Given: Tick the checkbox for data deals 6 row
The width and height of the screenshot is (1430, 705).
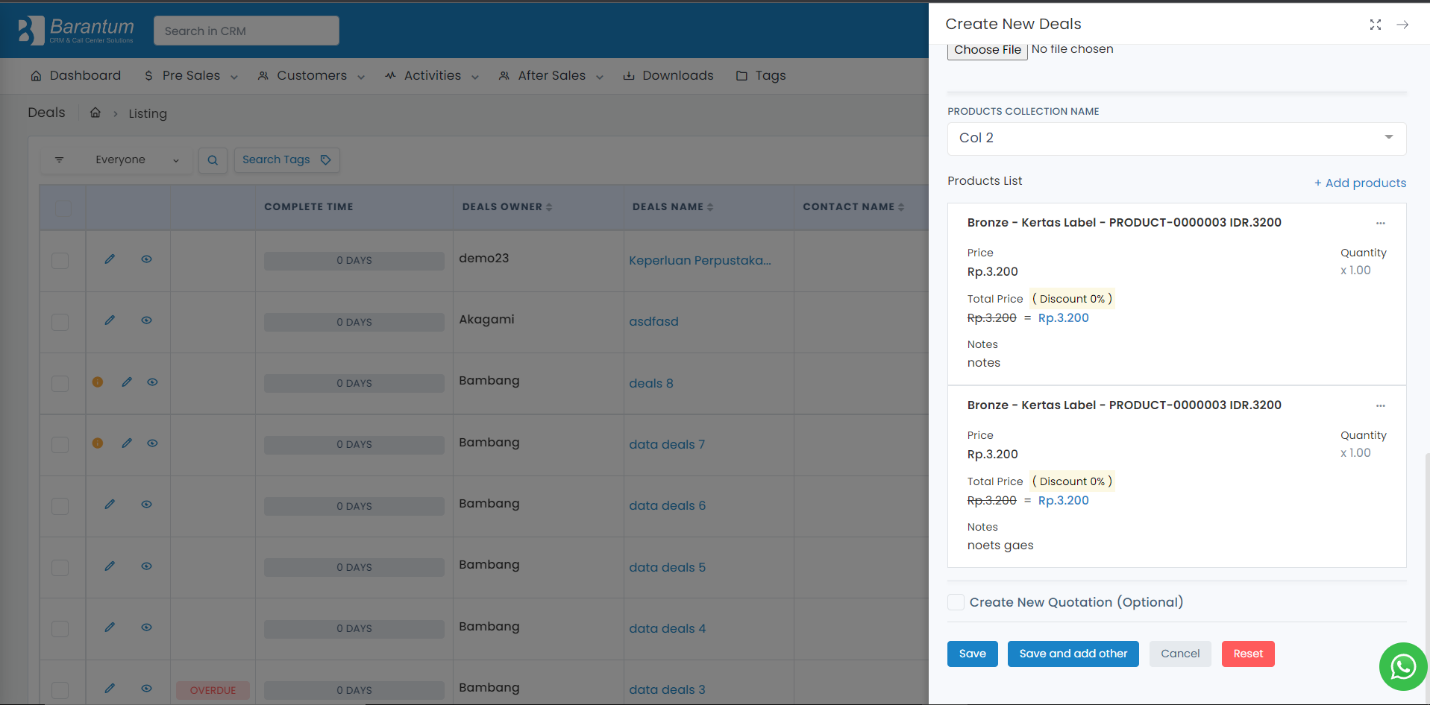Looking at the screenshot, I should tap(60, 506).
